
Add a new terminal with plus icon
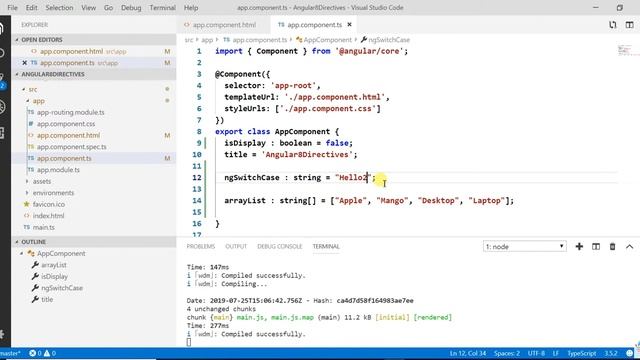(x=579, y=247)
